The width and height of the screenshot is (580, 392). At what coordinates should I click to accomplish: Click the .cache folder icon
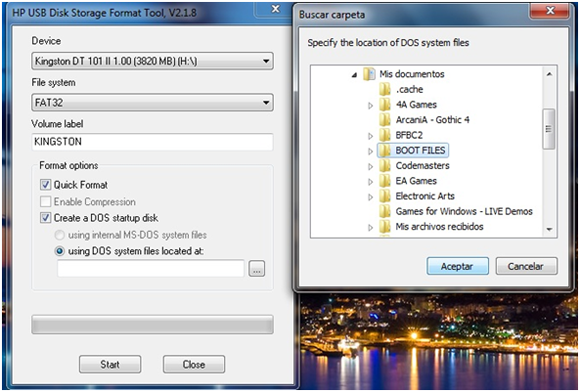click(385, 89)
